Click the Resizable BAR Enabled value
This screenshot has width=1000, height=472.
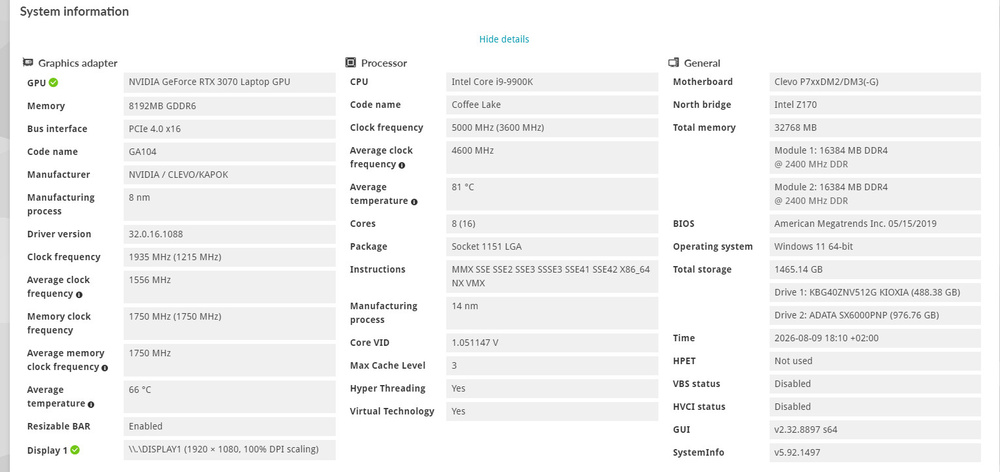pyautogui.click(x=230, y=426)
